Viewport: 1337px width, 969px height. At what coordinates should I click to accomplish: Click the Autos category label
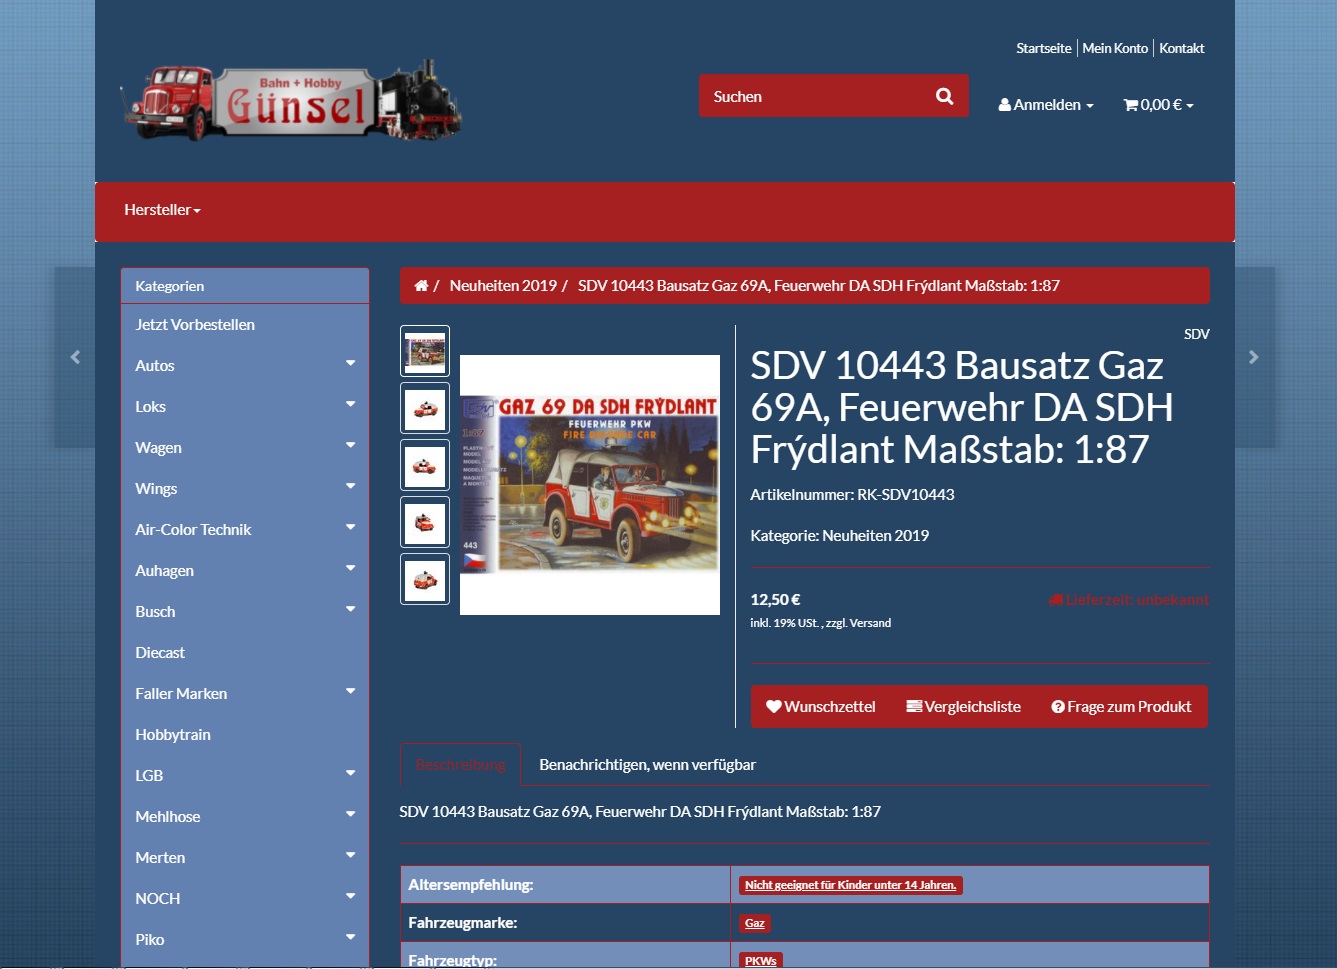155,366
